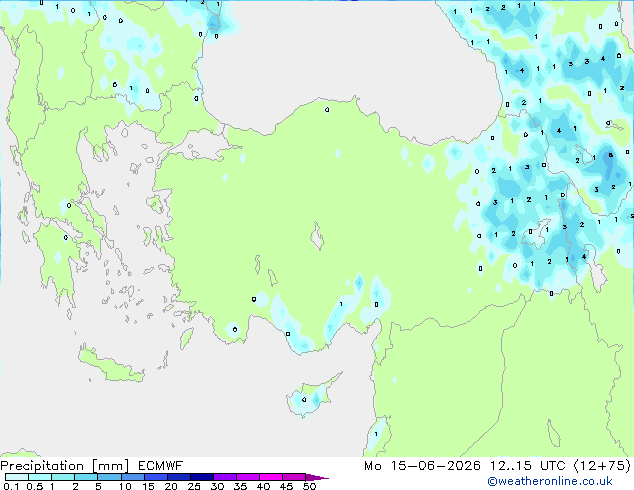Click the 0.5–1 mm legend color box
Viewport: 634px width, 490px height.
pyautogui.click(x=40, y=477)
